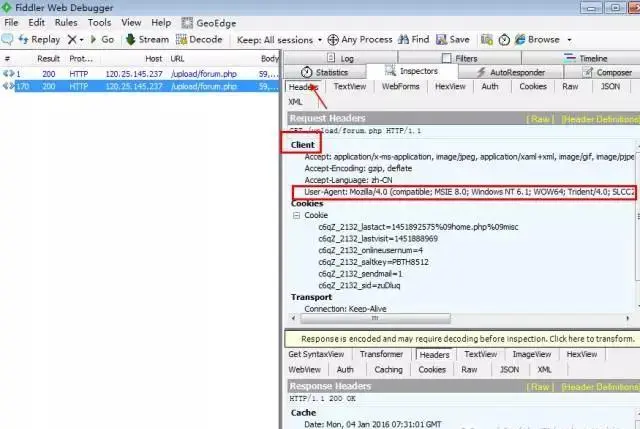Click the GeoEdge menu item

click(209, 23)
